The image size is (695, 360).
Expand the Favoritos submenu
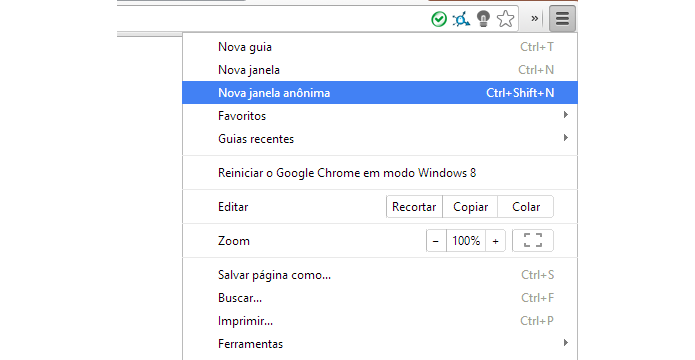click(x=380, y=116)
